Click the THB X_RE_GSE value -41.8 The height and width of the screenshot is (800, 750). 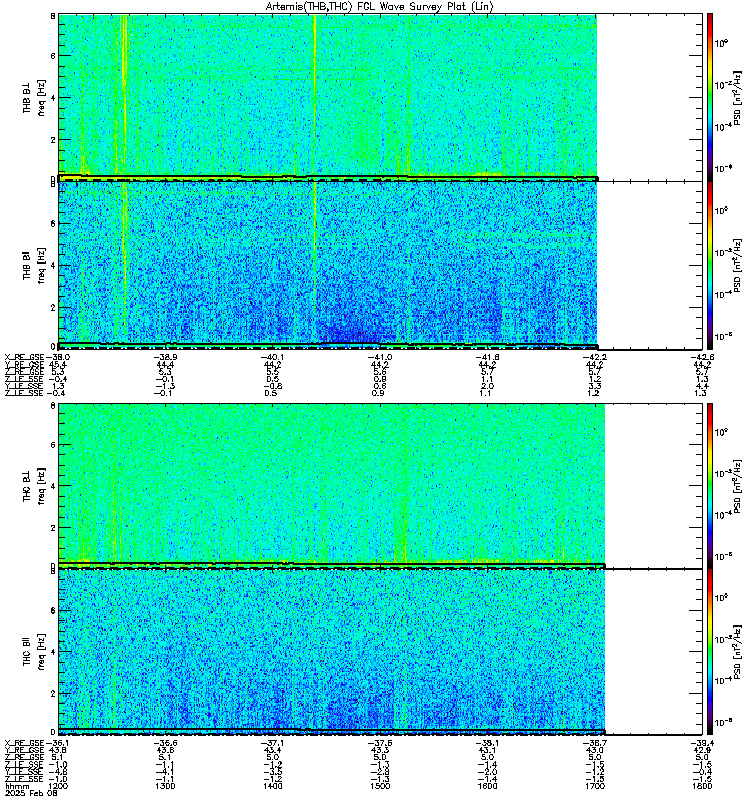[487, 357]
